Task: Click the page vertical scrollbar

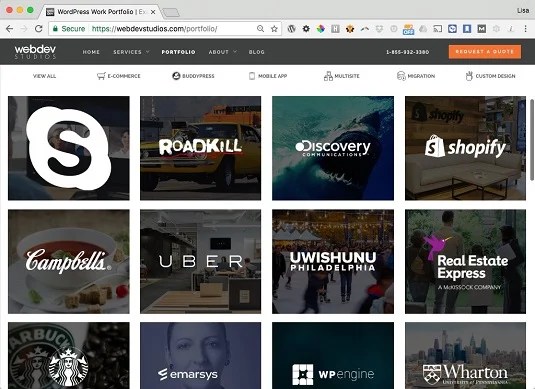Action: tap(532, 140)
